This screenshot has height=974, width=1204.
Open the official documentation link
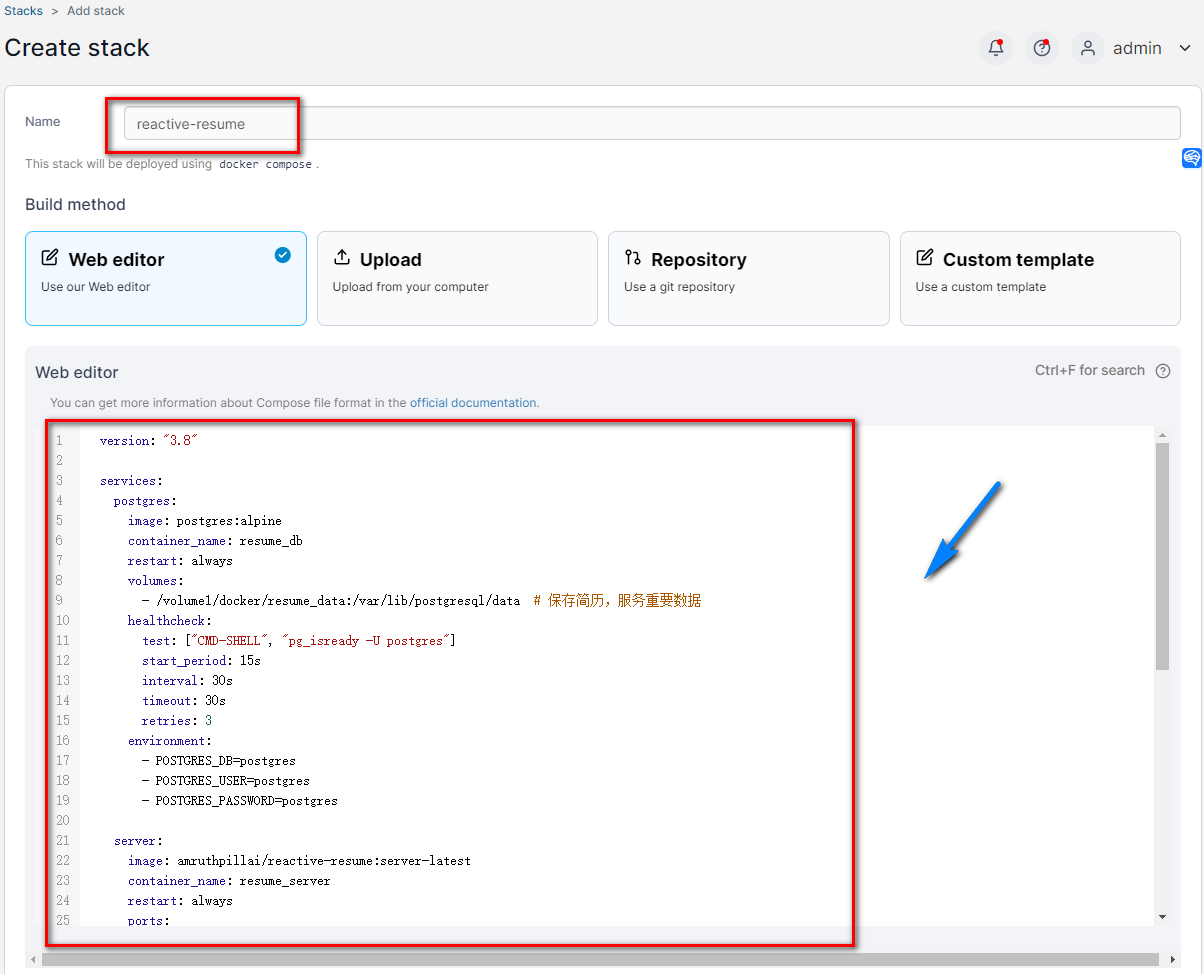point(473,403)
